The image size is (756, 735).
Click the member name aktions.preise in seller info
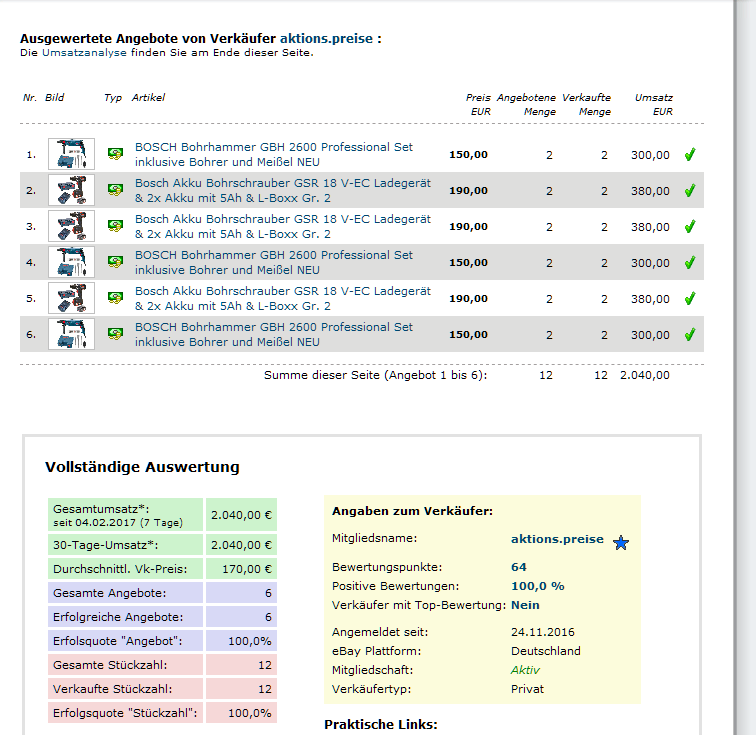[557, 539]
